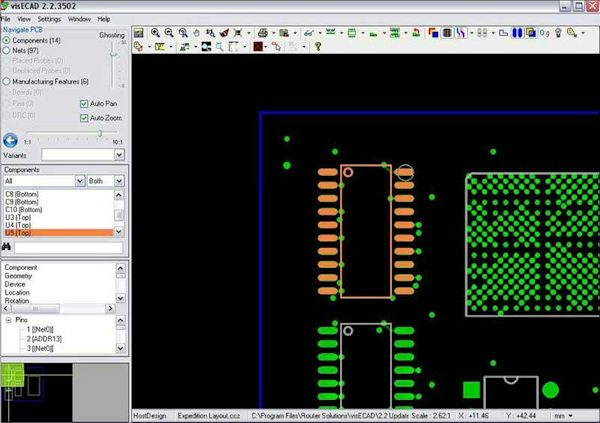The height and width of the screenshot is (423, 600).
Task: Click the dark component chip icon
Action: click(x=447, y=33)
